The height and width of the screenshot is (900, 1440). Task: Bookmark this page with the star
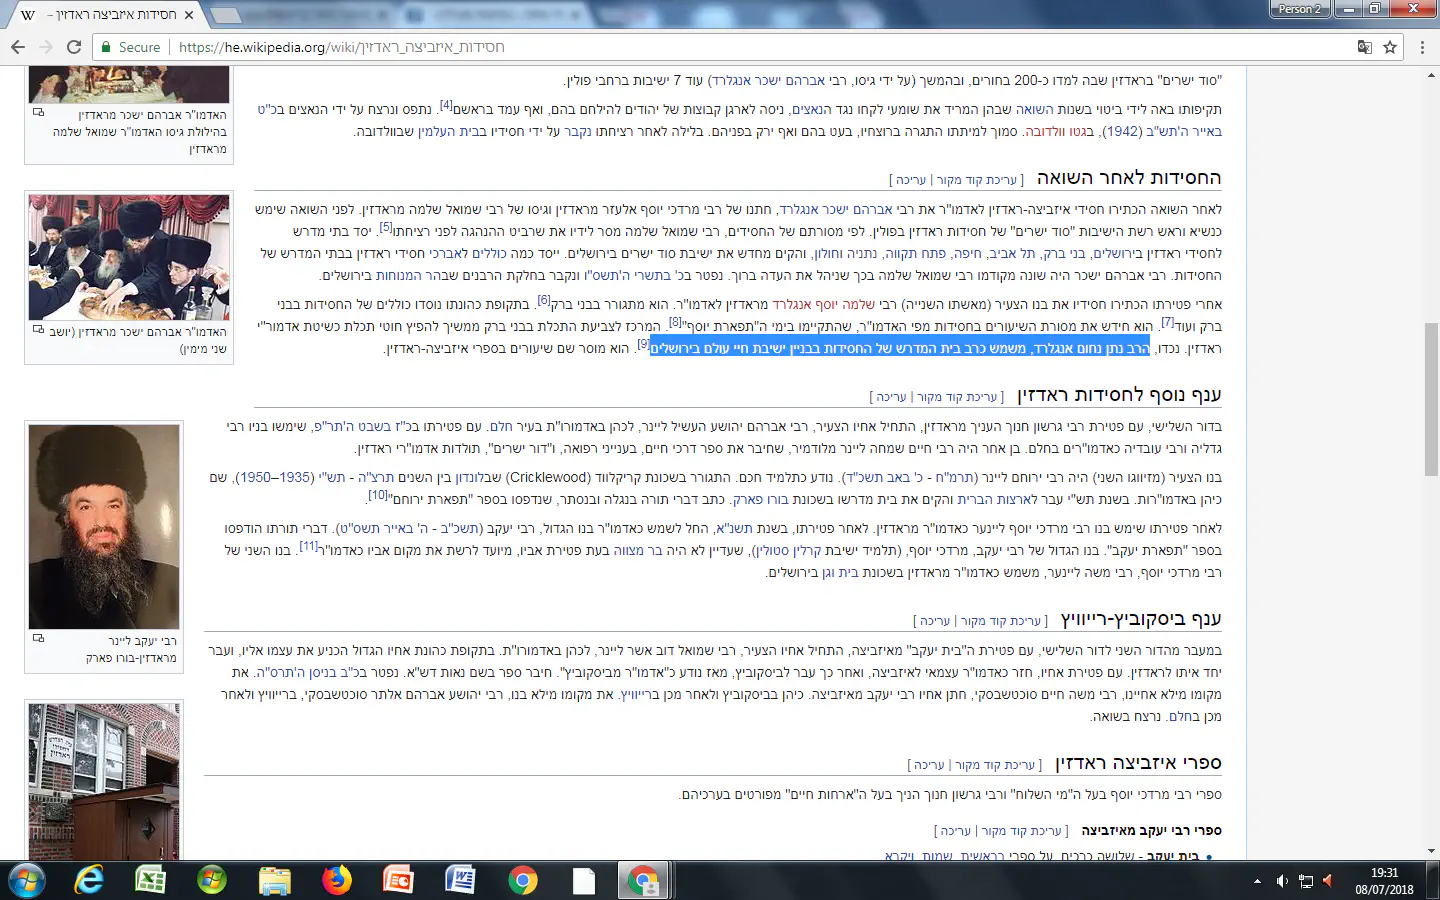tap(1390, 47)
